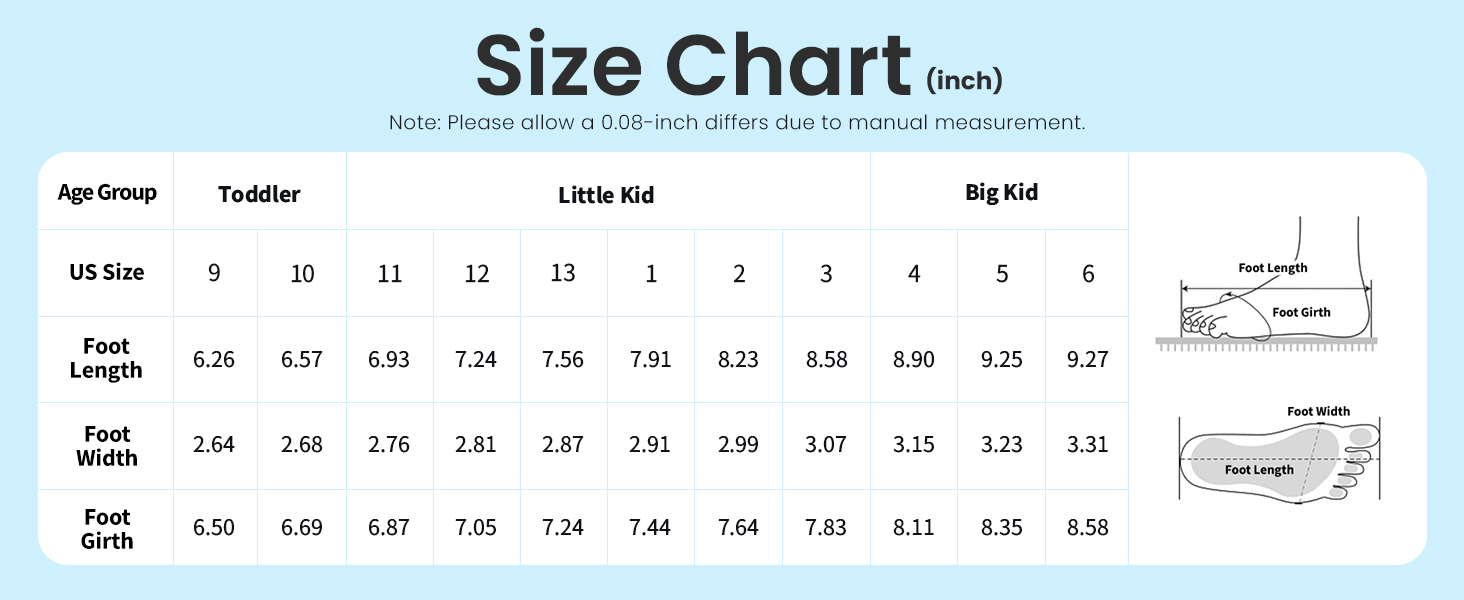The image size is (1464, 600).
Task: Select the Toddler age group header
Action: coord(259,194)
